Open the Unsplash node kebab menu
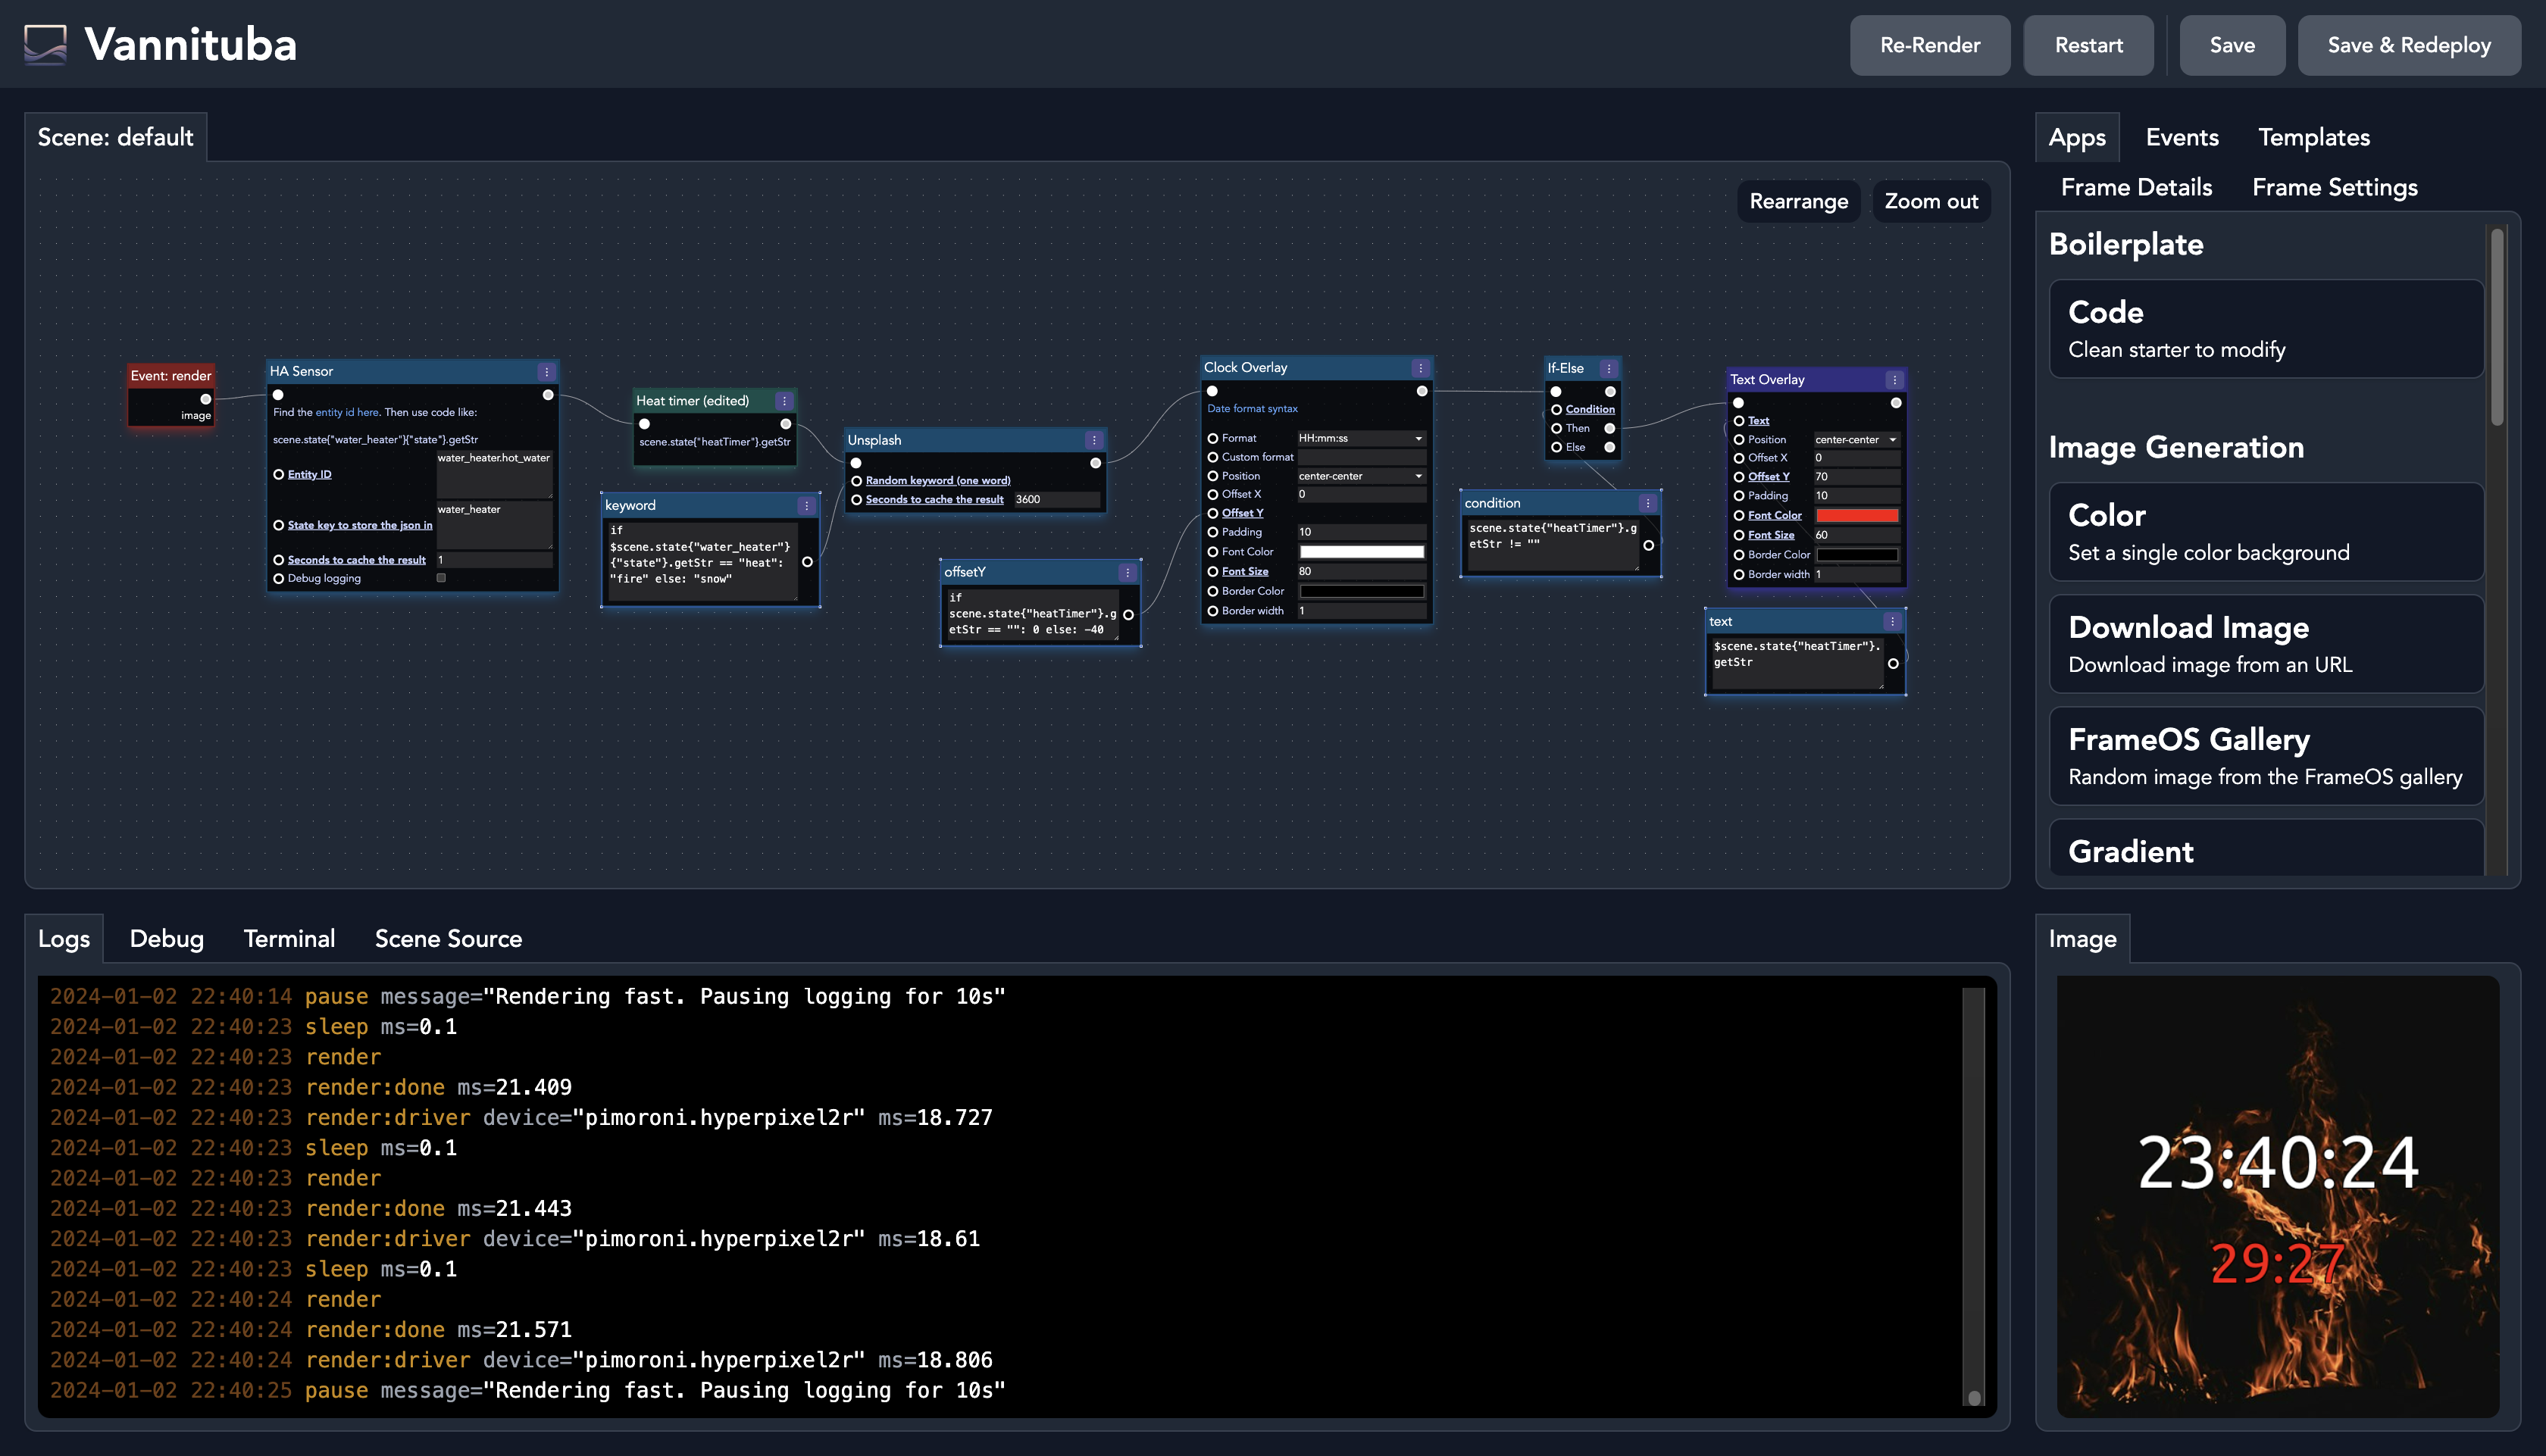Screen dimensions: 2546x1456 [1094, 440]
